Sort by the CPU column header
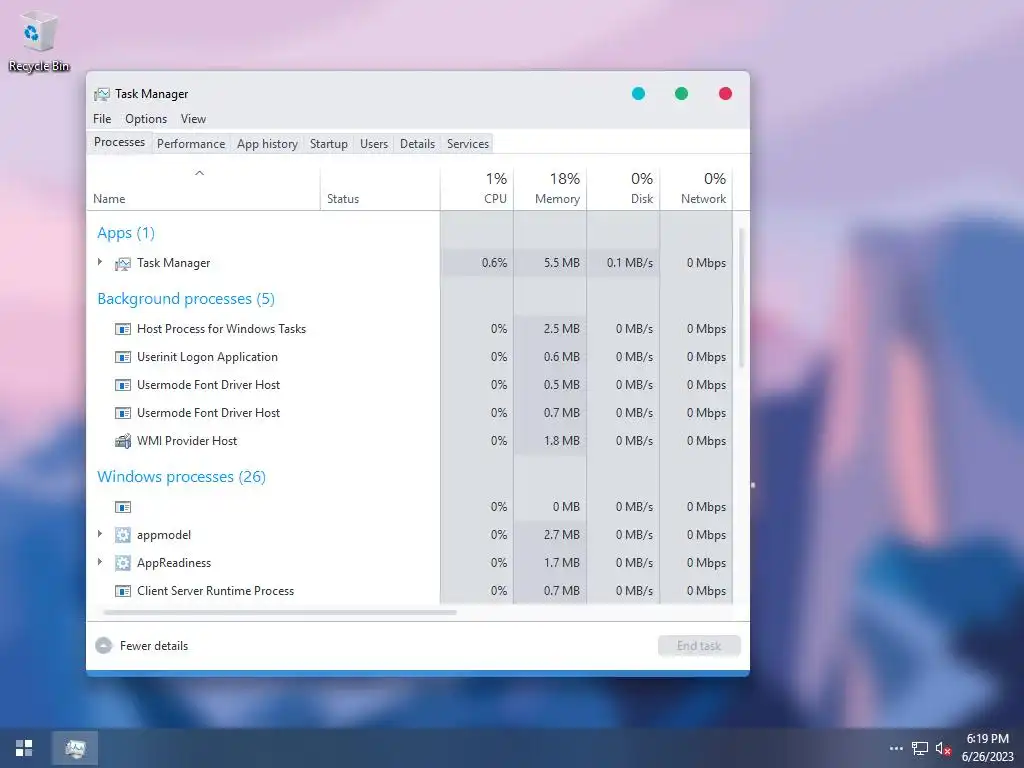 point(477,188)
